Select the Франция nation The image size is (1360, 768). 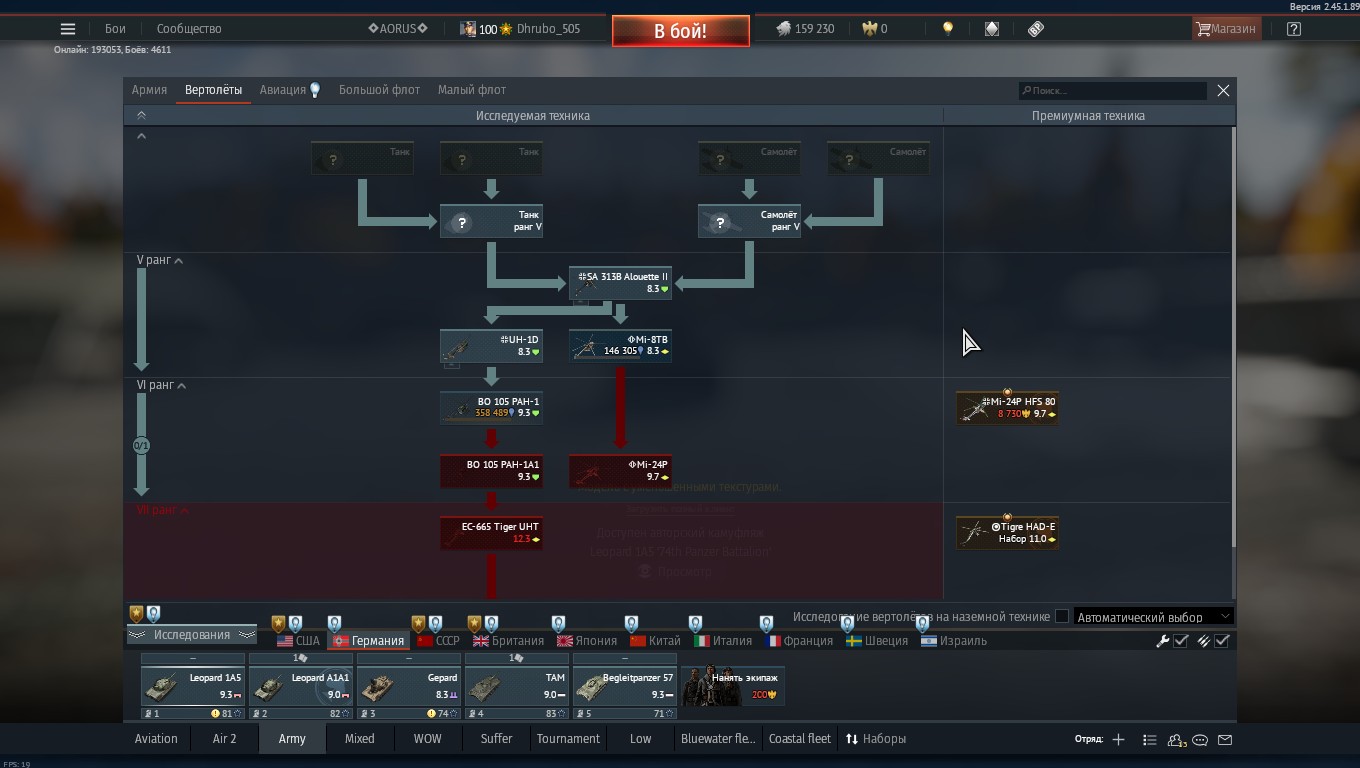tap(800, 641)
